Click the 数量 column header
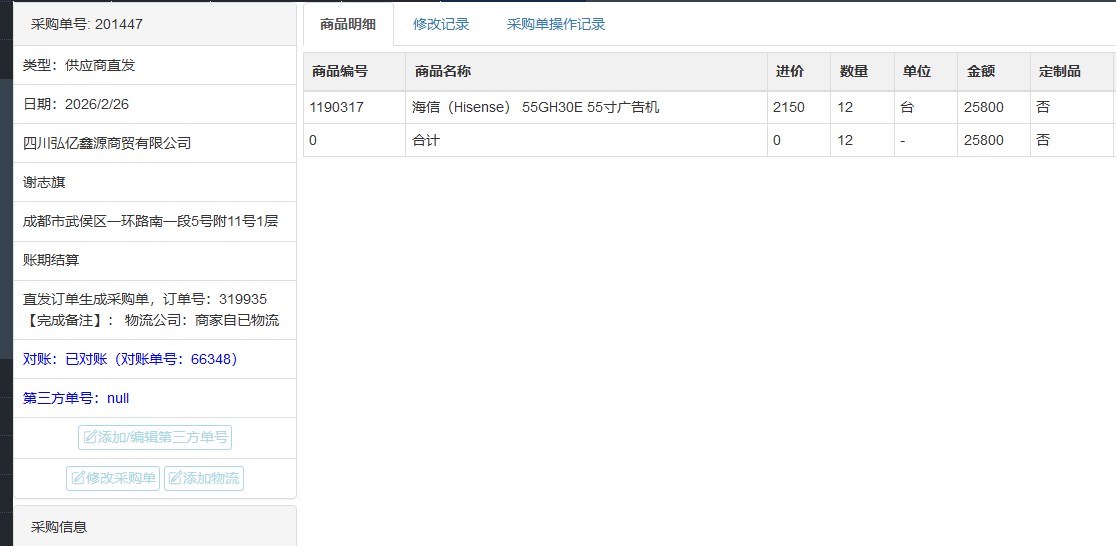The image size is (1116, 546). point(853,72)
